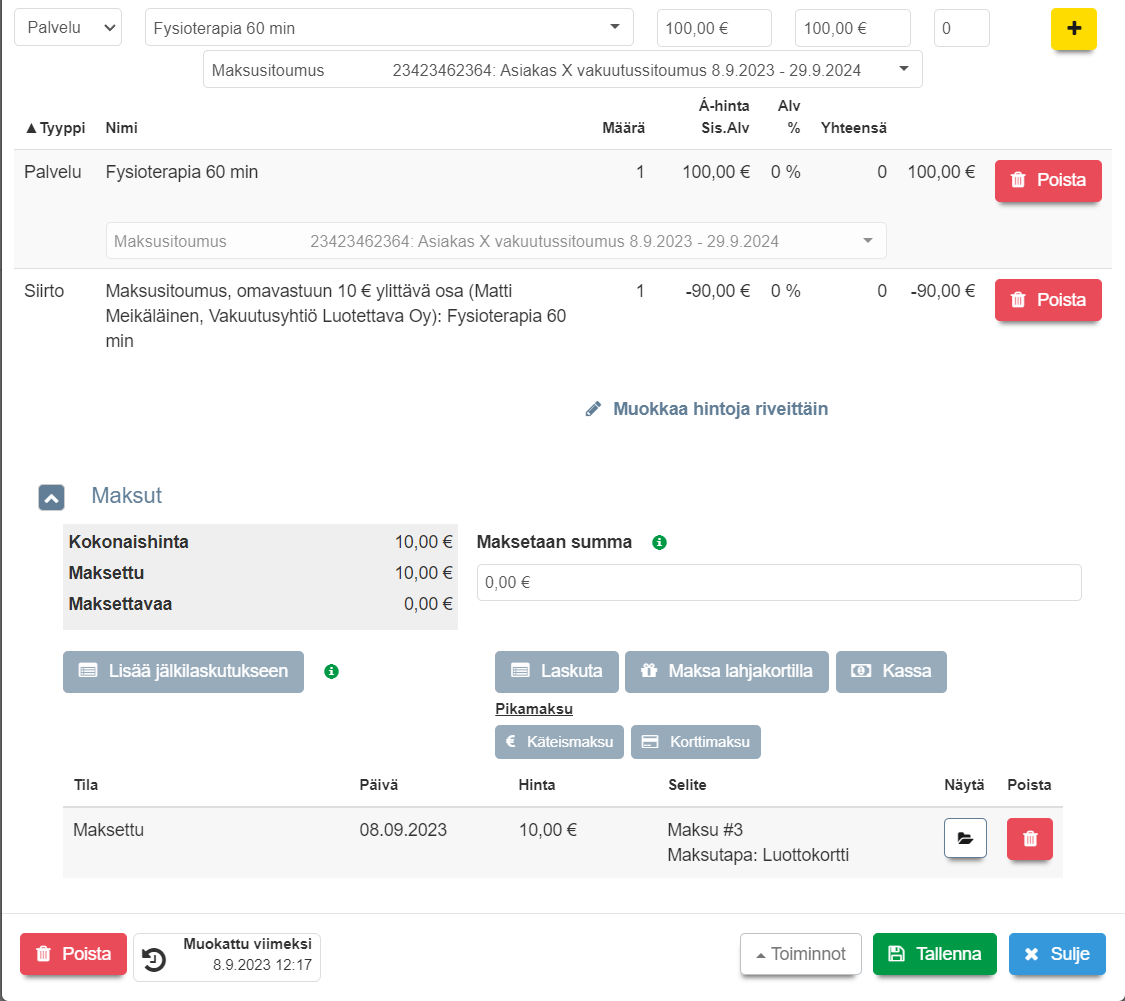
Task: Open payment #3 with folder icon
Action: coord(965,839)
